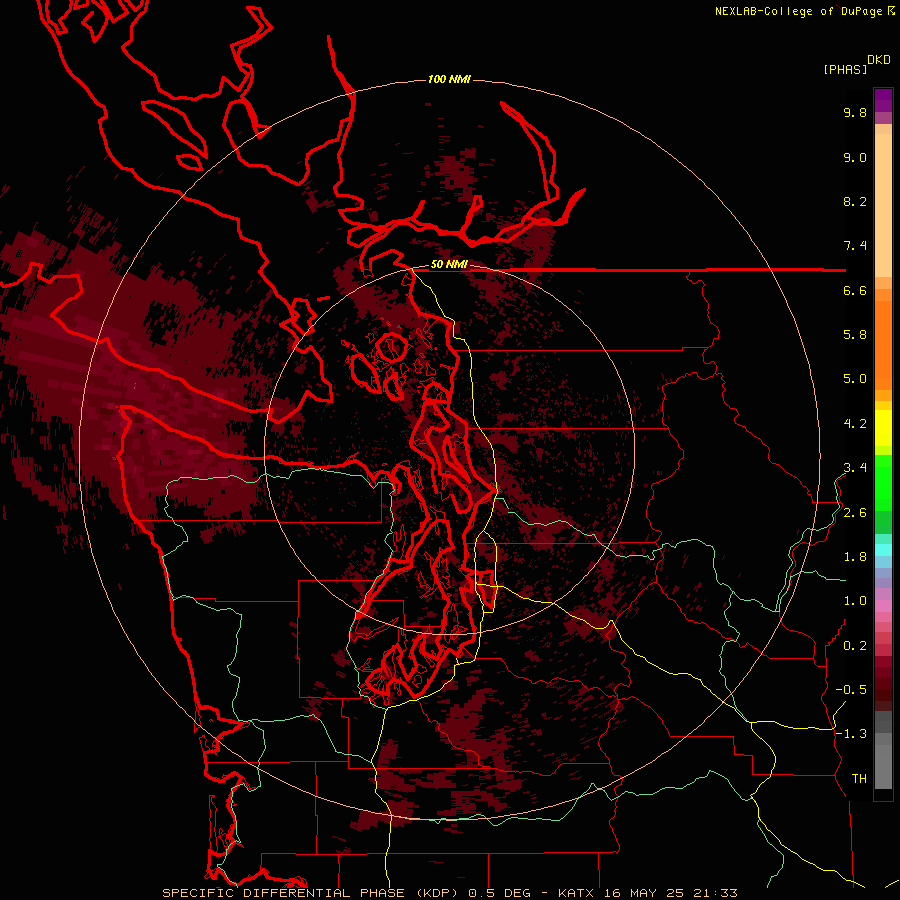This screenshot has width=900, height=900.
Task: Select the -1.3 scale label
Action: click(851, 734)
